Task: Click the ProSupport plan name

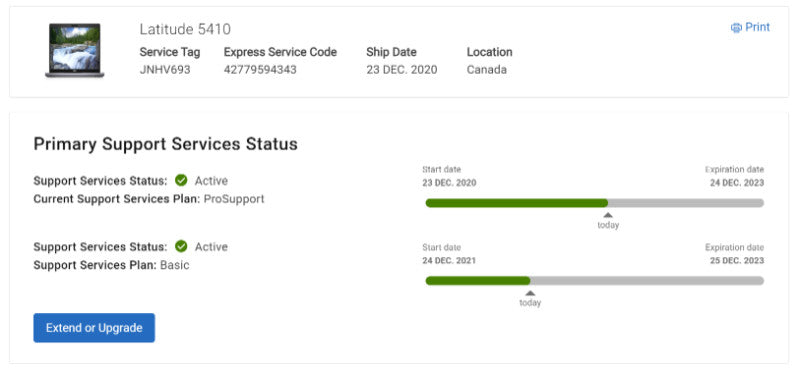Action: [234, 199]
